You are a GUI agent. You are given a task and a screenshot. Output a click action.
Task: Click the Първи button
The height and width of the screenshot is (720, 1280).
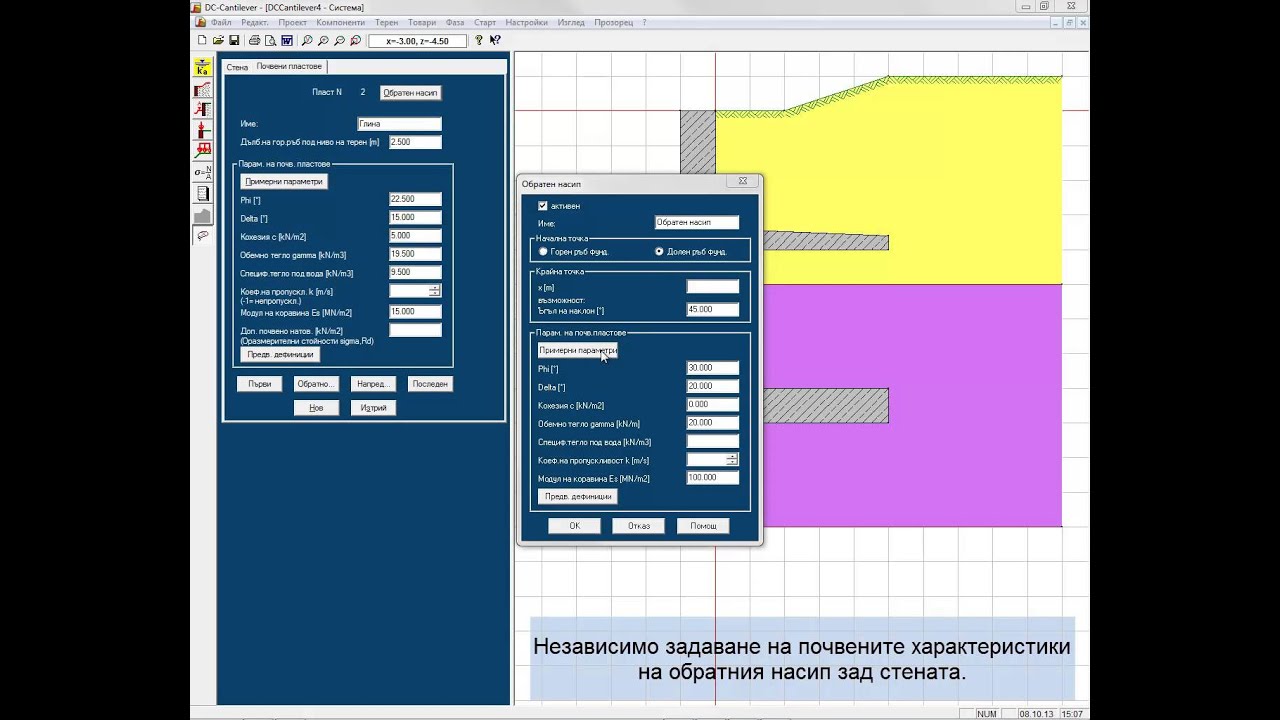(259, 384)
